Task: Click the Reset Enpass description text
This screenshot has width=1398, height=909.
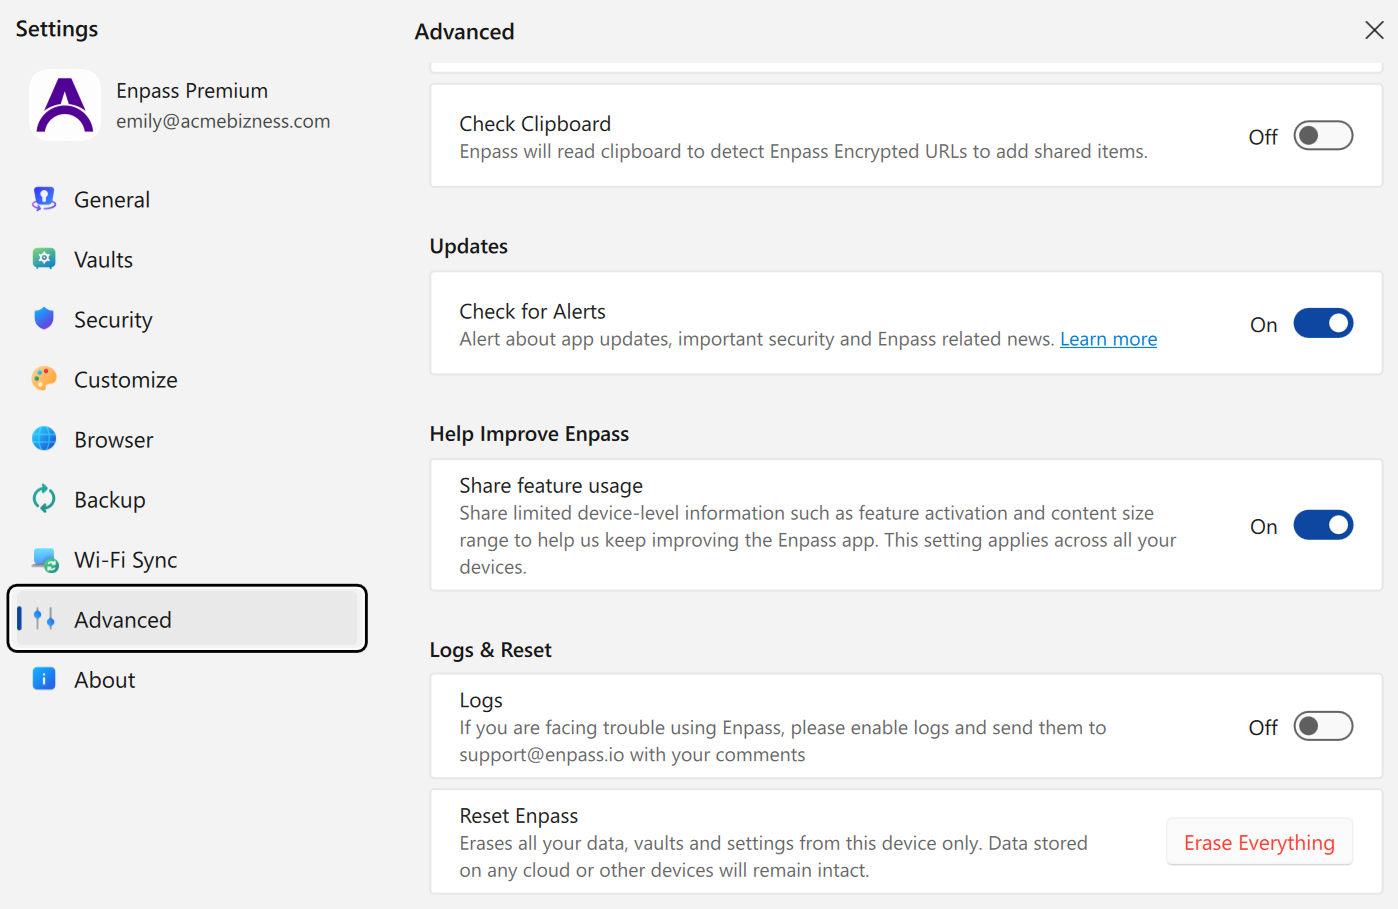Action: (773, 857)
